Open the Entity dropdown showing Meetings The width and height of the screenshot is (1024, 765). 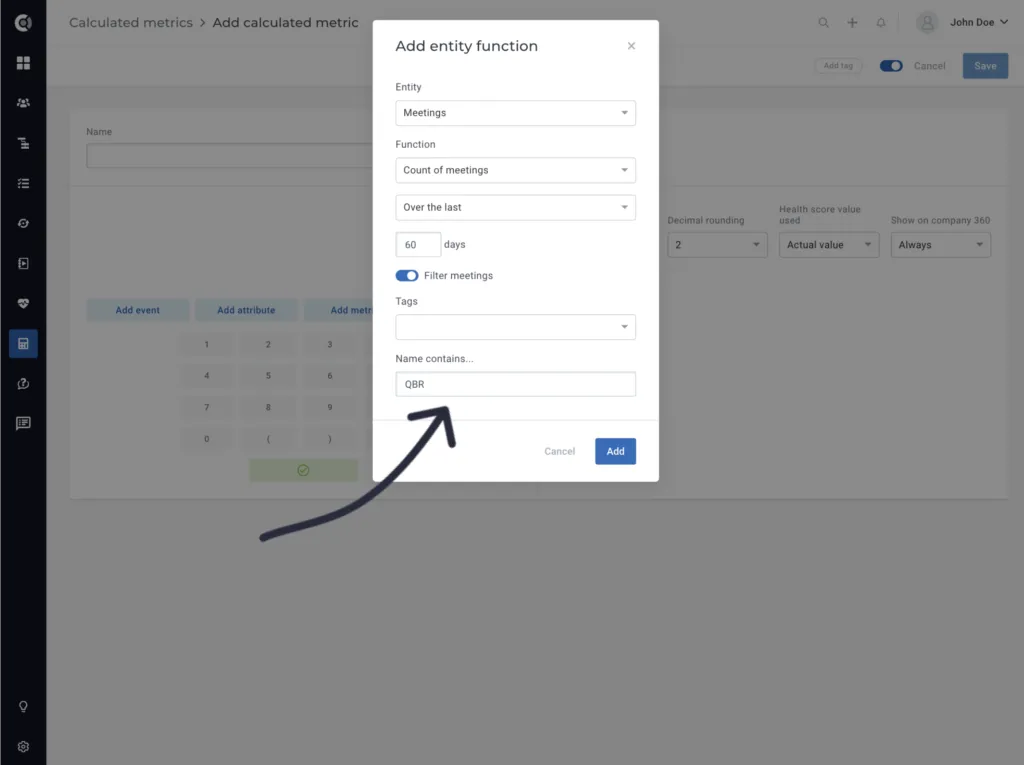pos(515,113)
